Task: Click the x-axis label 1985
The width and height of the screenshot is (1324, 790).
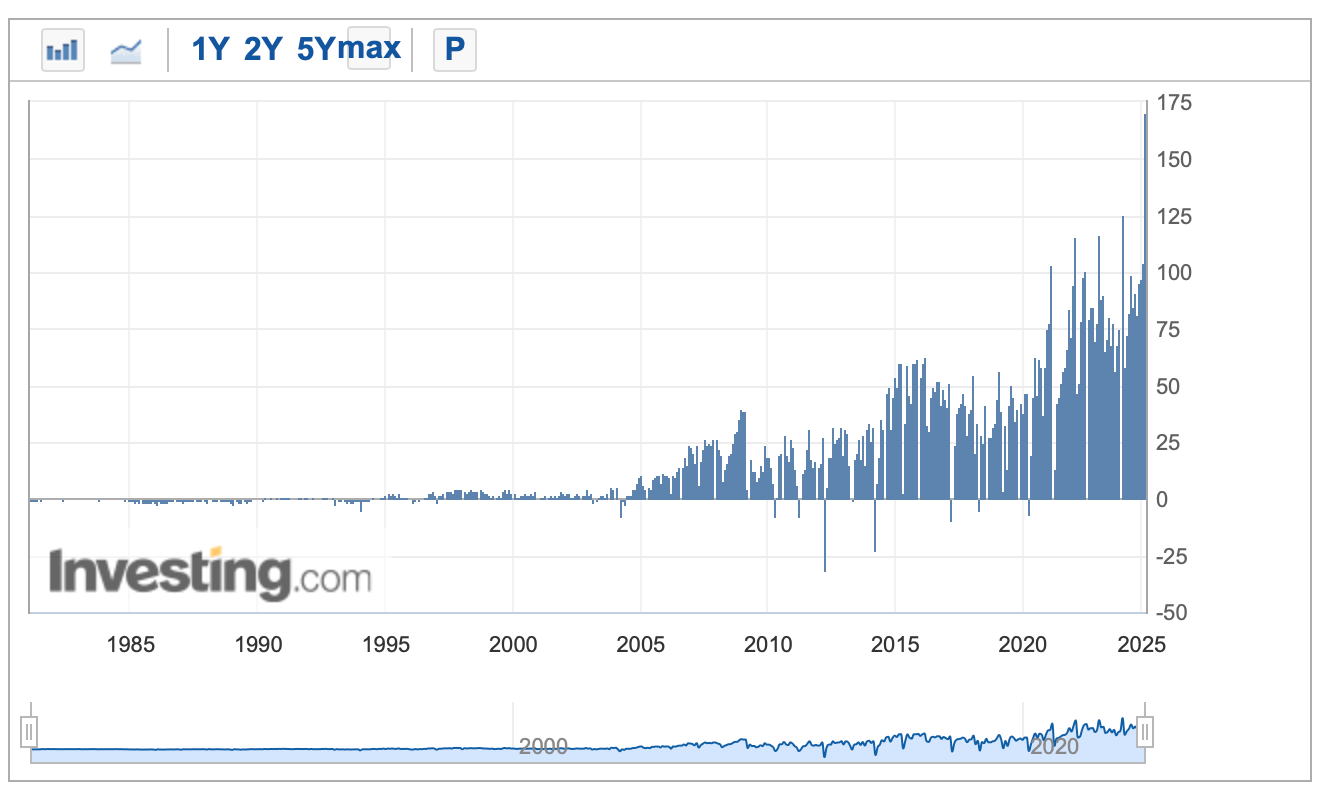Action: [130, 644]
